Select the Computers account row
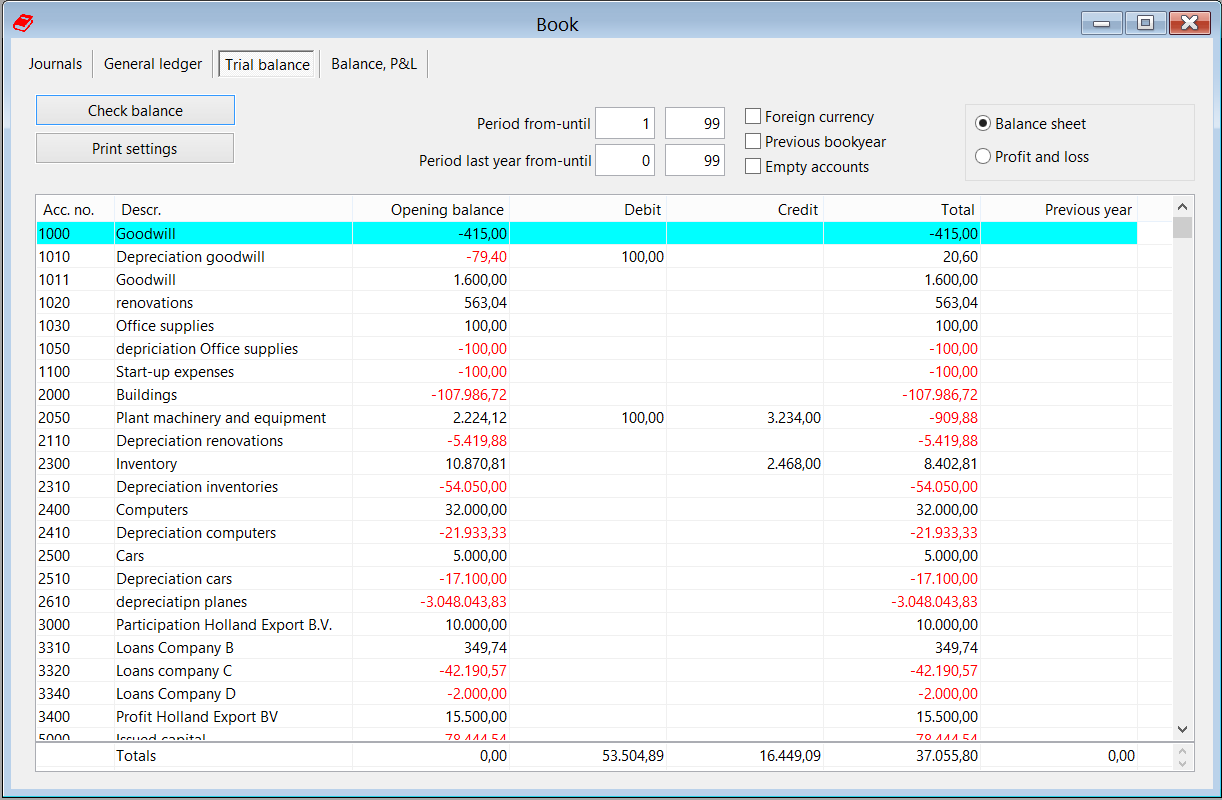The width and height of the screenshot is (1222, 800). pyautogui.click(x=587, y=510)
